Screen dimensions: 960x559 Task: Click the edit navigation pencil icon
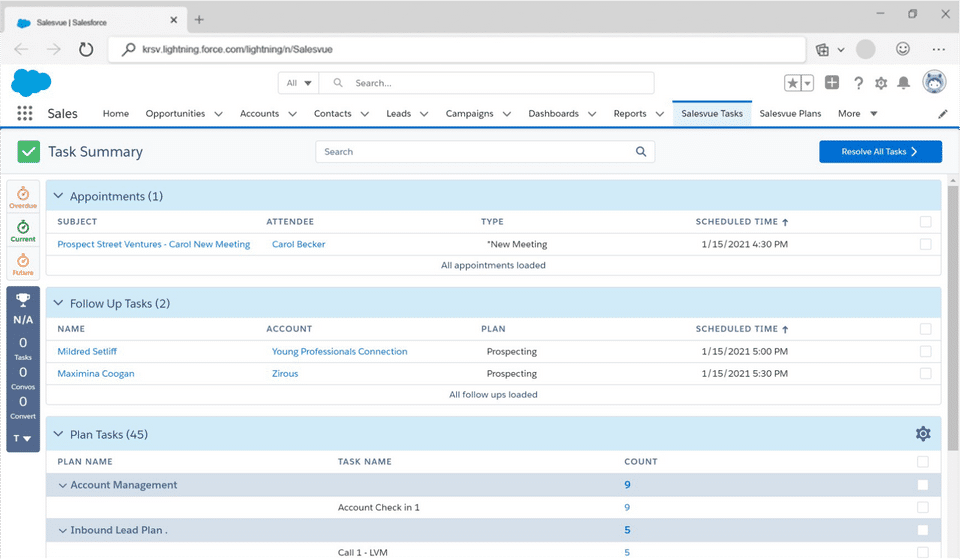pyautogui.click(x=942, y=114)
